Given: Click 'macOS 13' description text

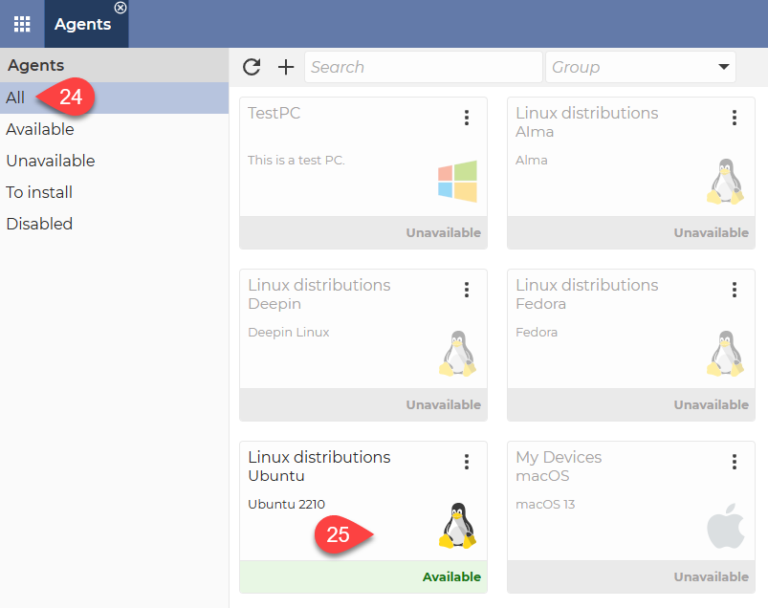Looking at the screenshot, I should (545, 504).
